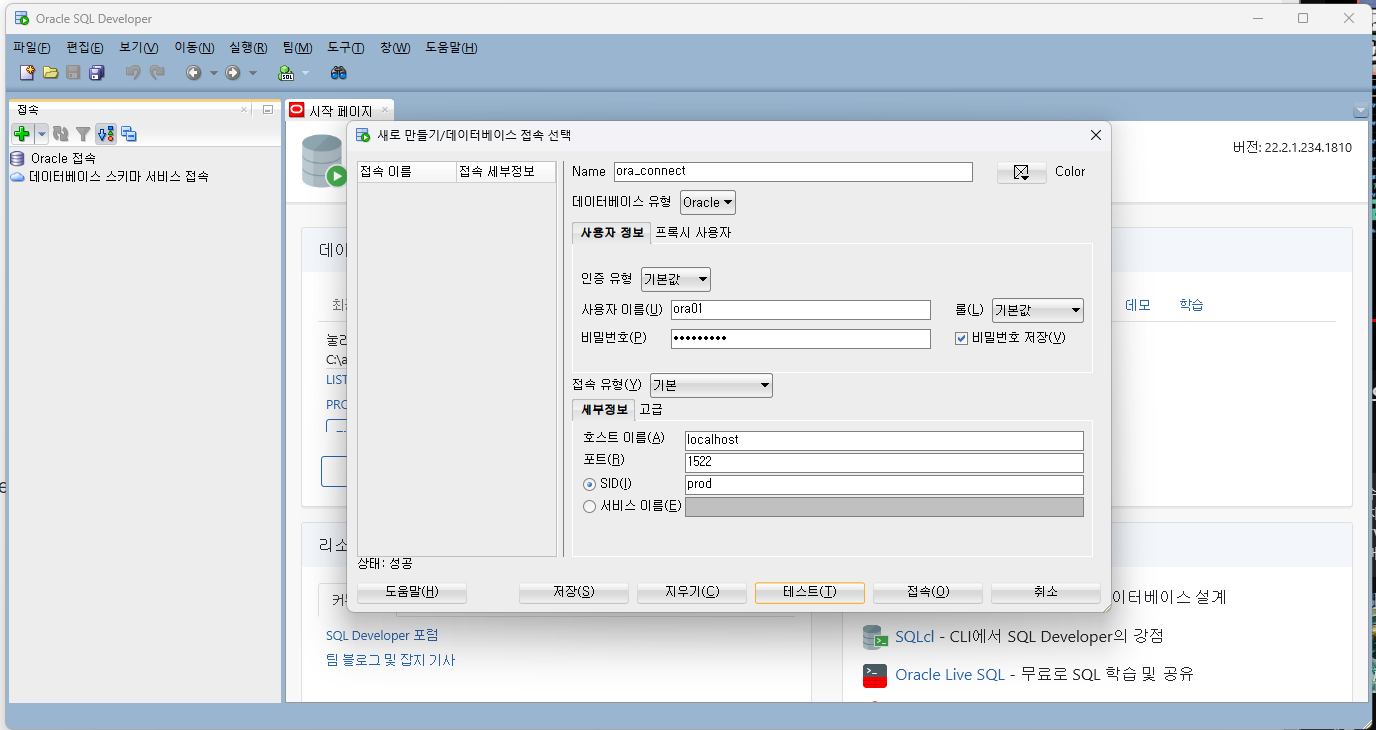
Task: Open the 도구 menu
Action: click(346, 48)
